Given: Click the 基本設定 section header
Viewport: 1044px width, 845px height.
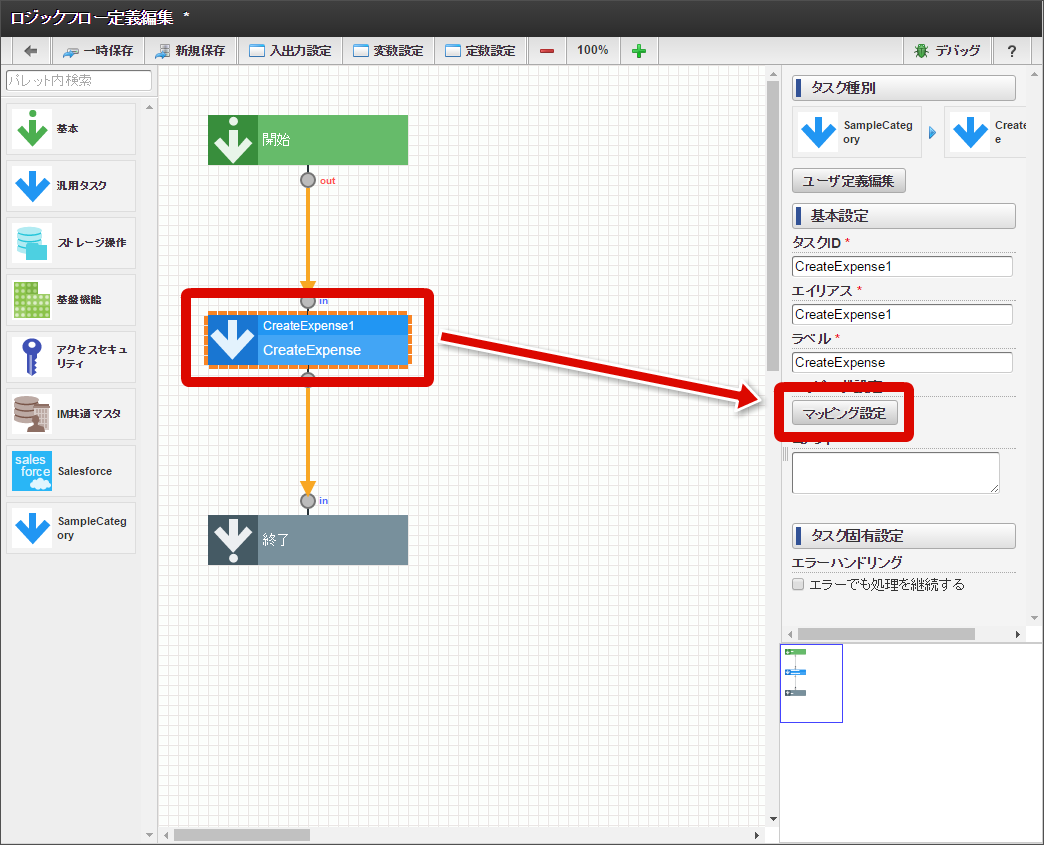Looking at the screenshot, I should point(904,216).
